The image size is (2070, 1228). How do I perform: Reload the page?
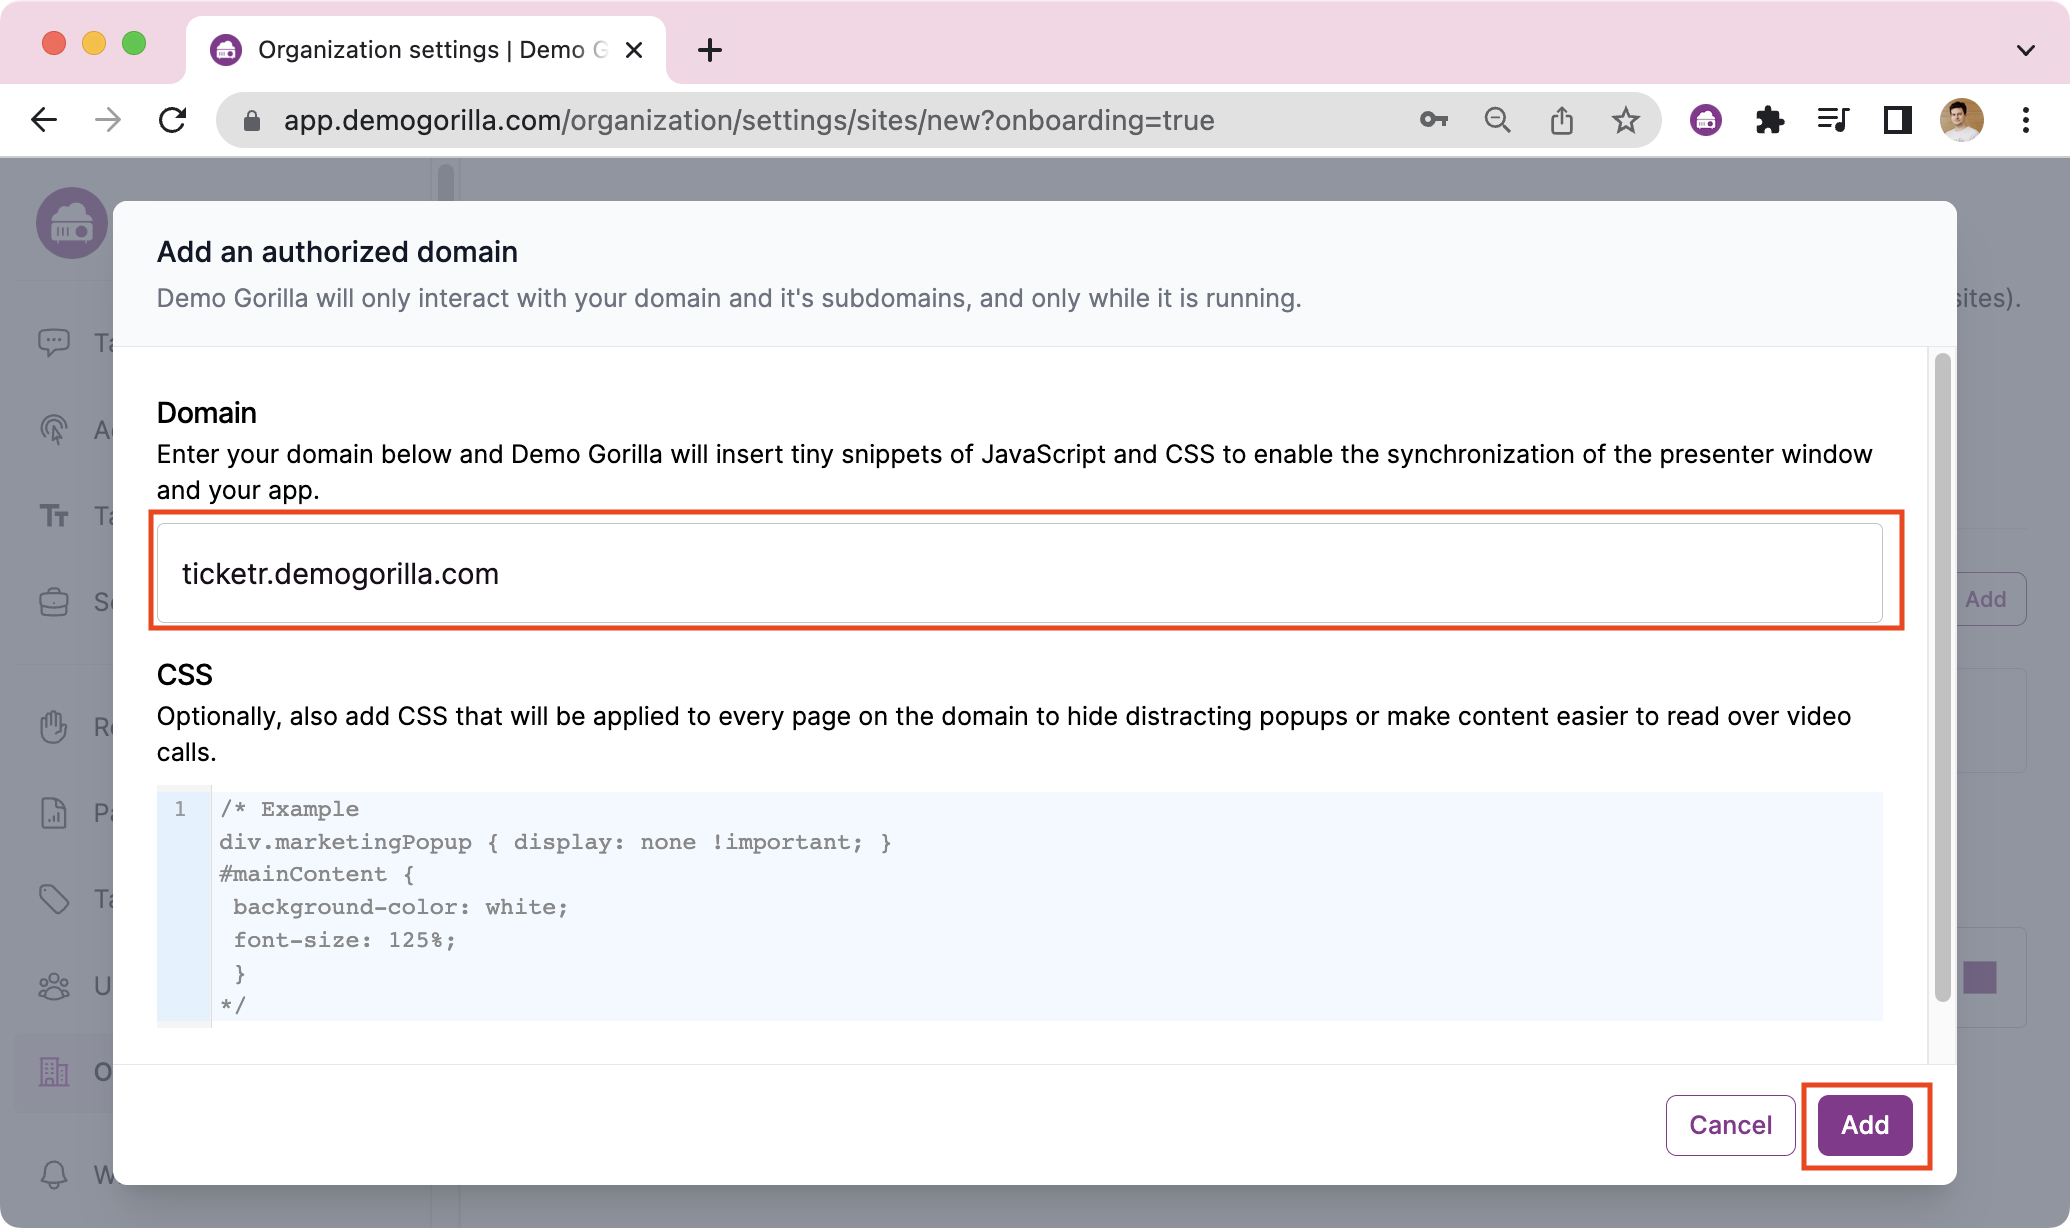pos(173,120)
